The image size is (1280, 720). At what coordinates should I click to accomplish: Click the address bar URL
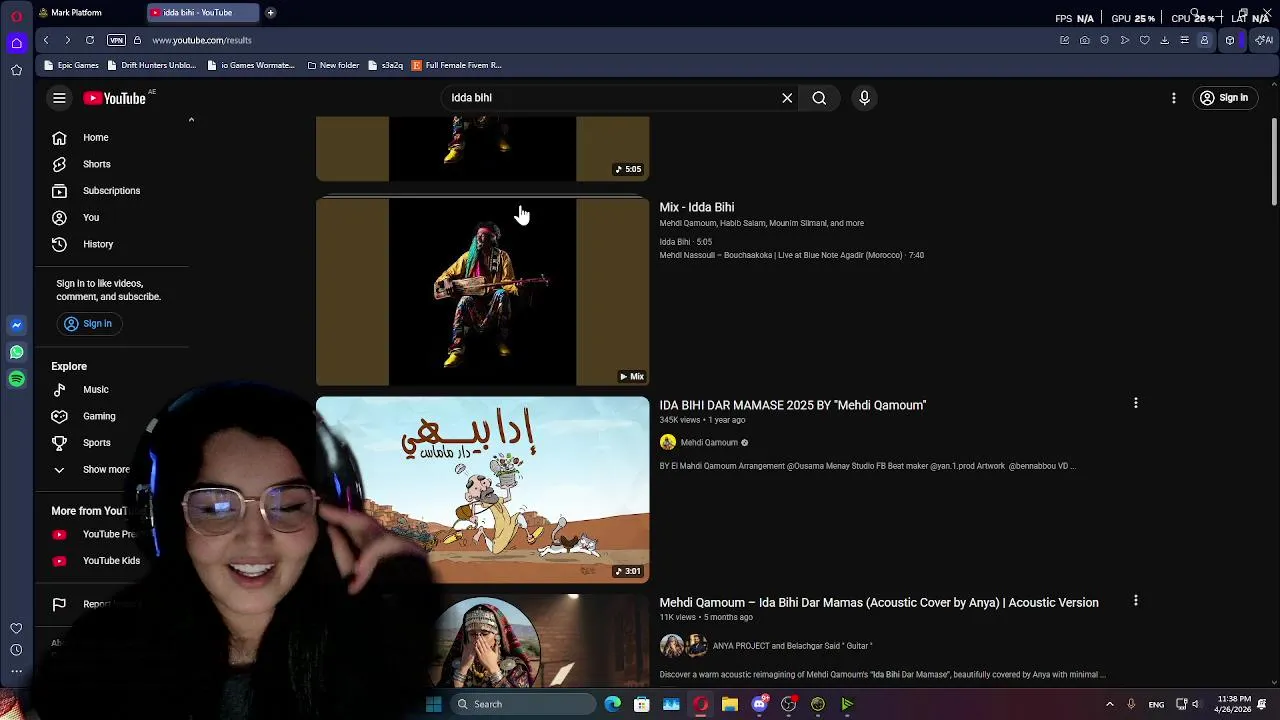(202, 40)
